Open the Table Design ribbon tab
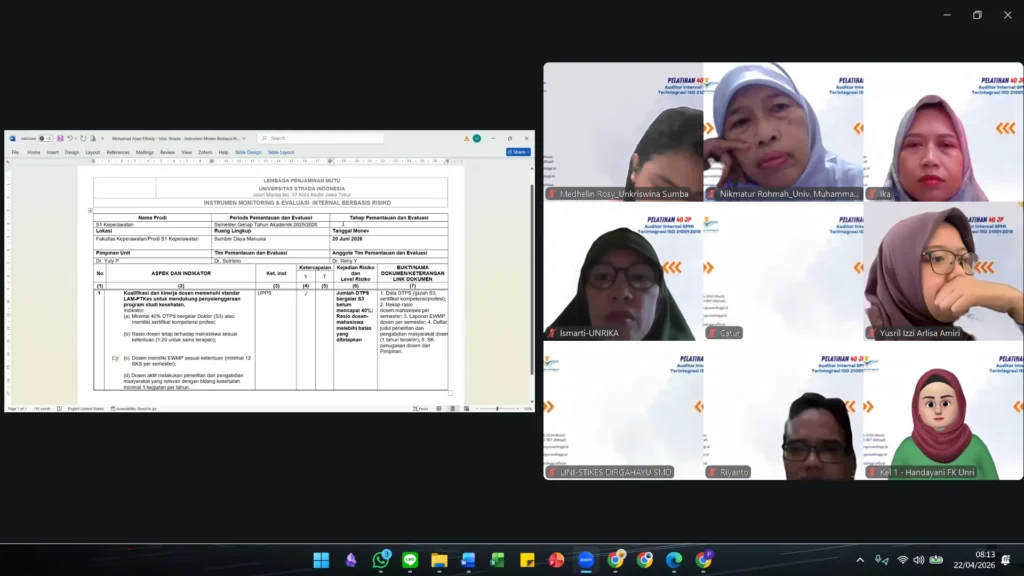 [247, 152]
